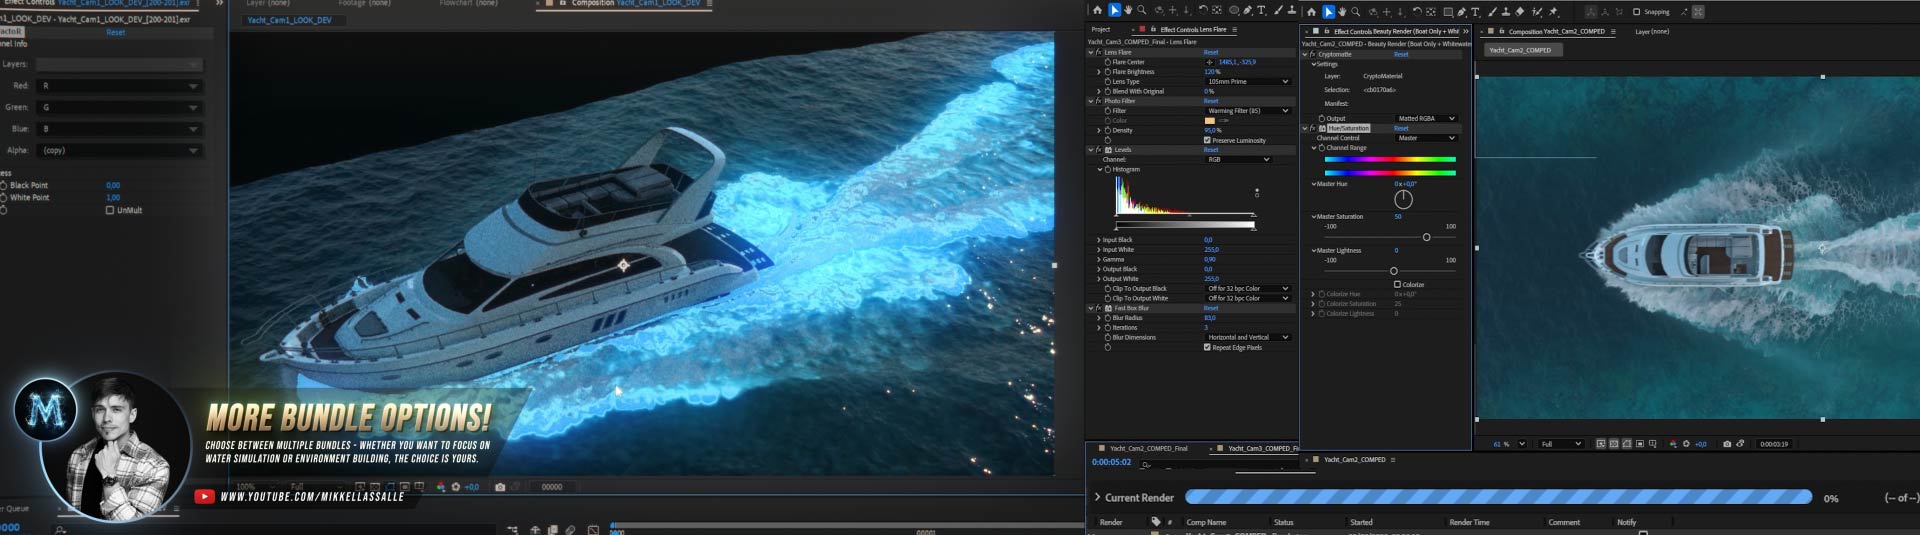Open Blur Dimensions dropdown
1920x535 pixels.
(1249, 337)
